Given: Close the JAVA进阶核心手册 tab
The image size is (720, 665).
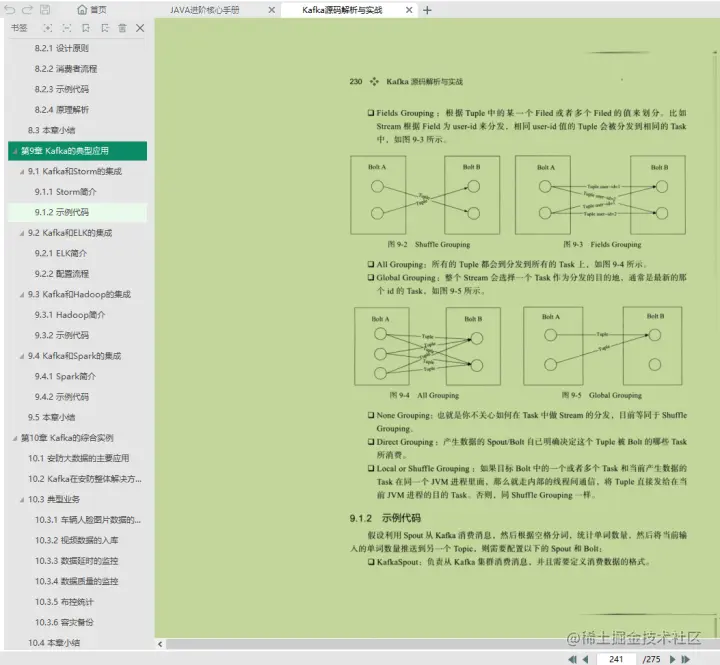Looking at the screenshot, I should (272, 10).
